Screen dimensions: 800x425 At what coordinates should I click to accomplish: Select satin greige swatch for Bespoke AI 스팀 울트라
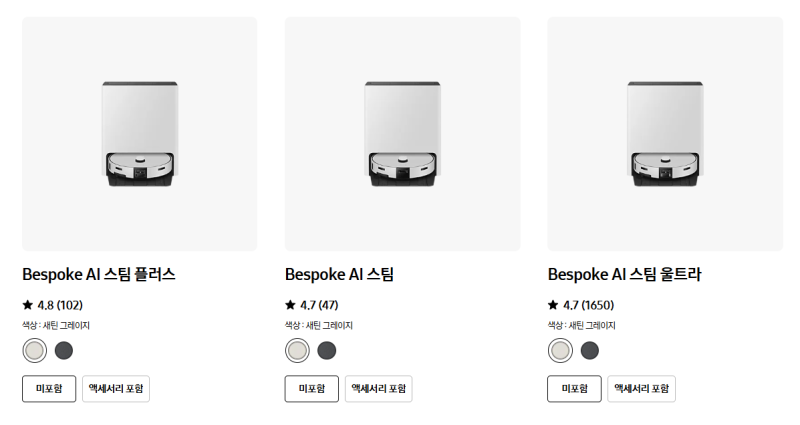[x=560, y=351]
